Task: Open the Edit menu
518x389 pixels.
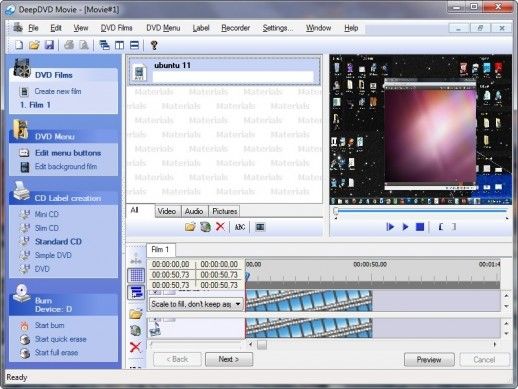Action: coord(56,28)
